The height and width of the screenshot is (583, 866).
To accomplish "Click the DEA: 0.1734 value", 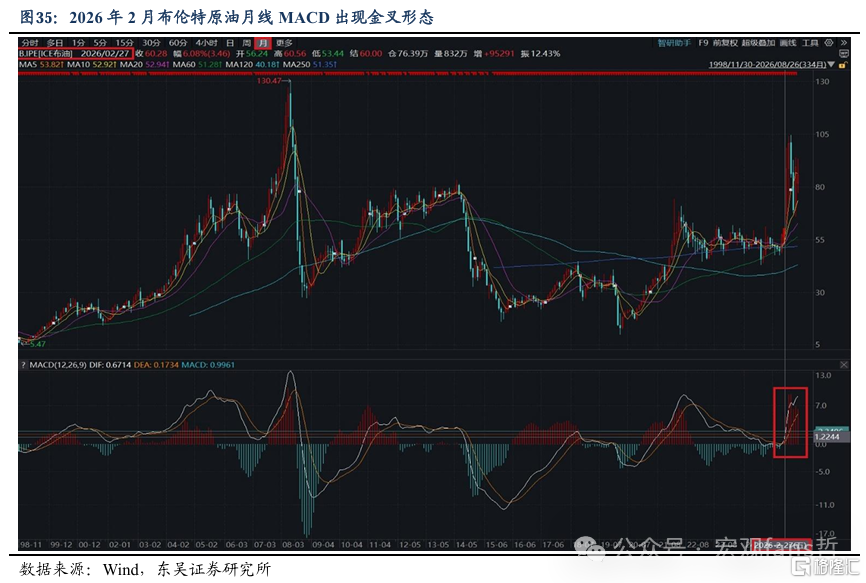I will [x=156, y=365].
